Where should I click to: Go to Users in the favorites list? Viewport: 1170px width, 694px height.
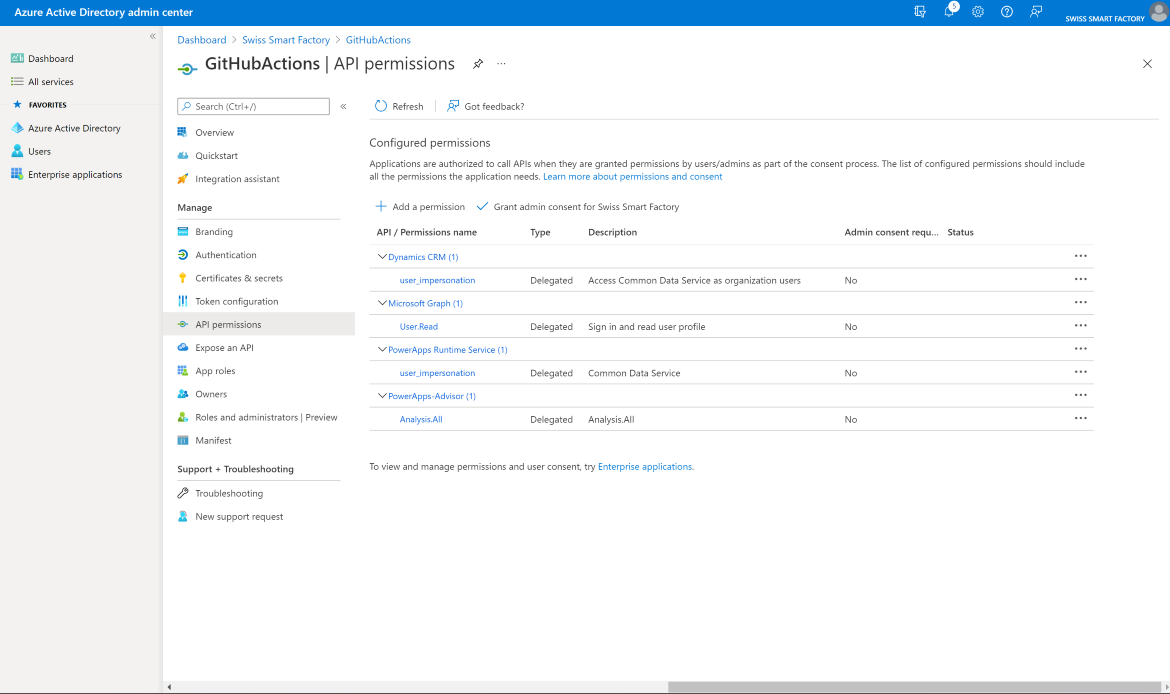point(40,151)
